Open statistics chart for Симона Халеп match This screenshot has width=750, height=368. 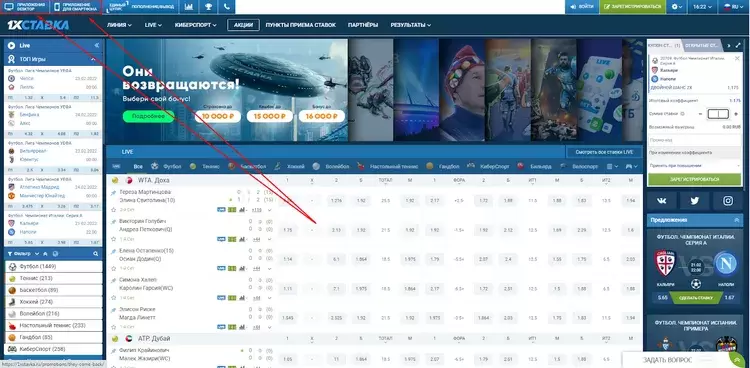click(x=242, y=298)
